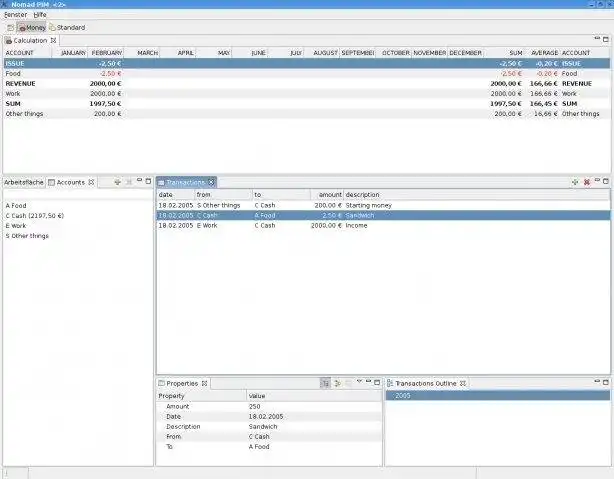Toggle Show Categories in Properties toolbar
Screen dimensions: 614x479
[325, 383]
